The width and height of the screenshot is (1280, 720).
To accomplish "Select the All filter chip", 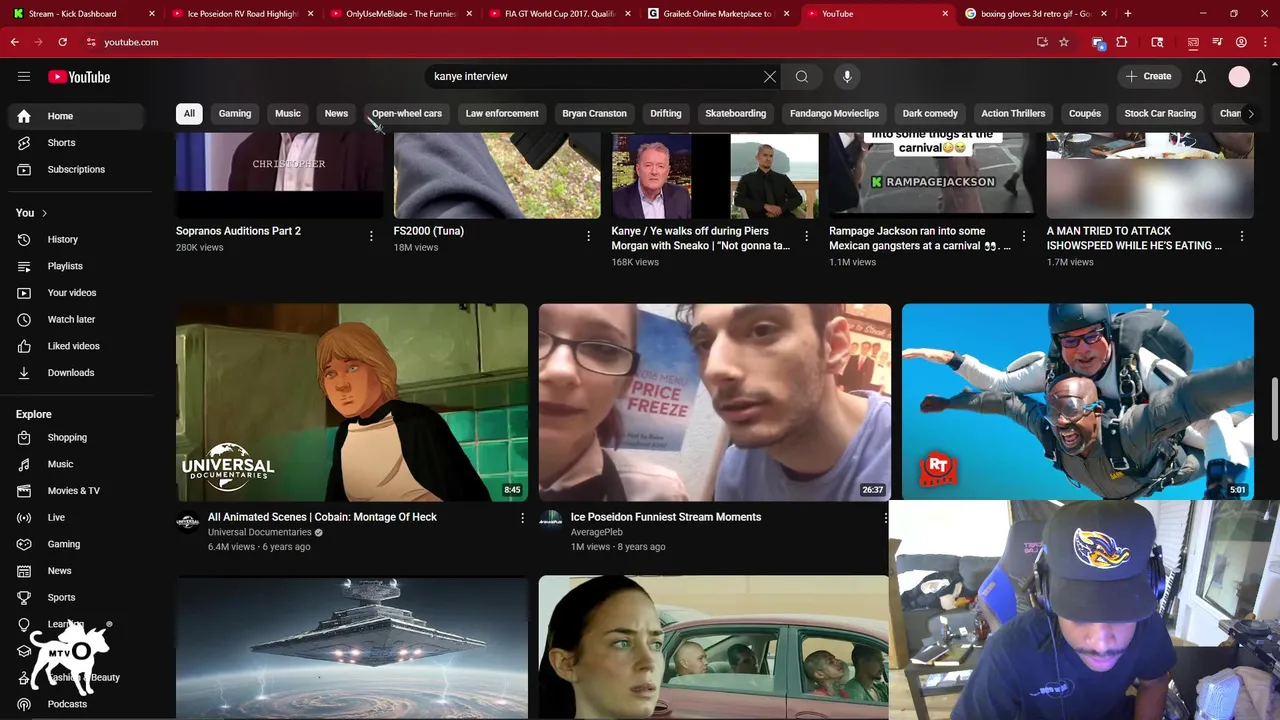I will click(x=189, y=114).
